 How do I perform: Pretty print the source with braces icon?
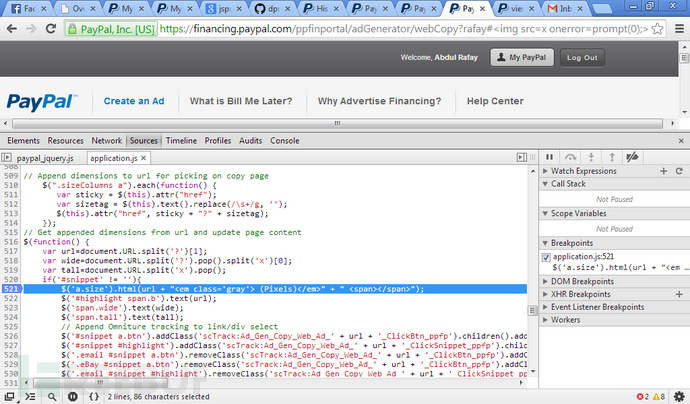point(94,397)
